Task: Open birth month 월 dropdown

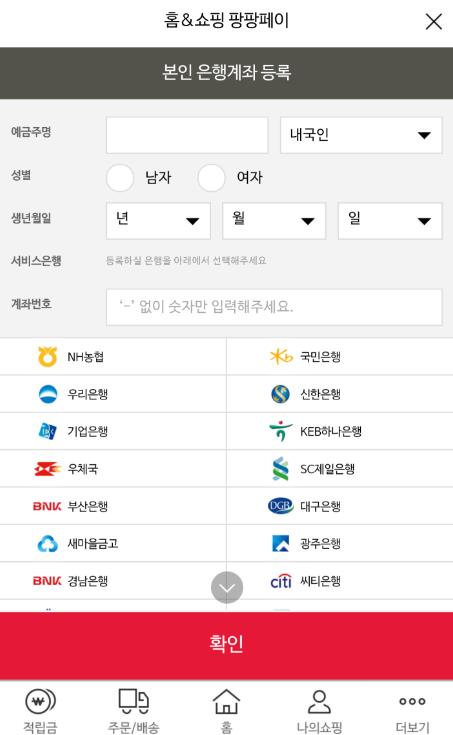Action: [274, 221]
